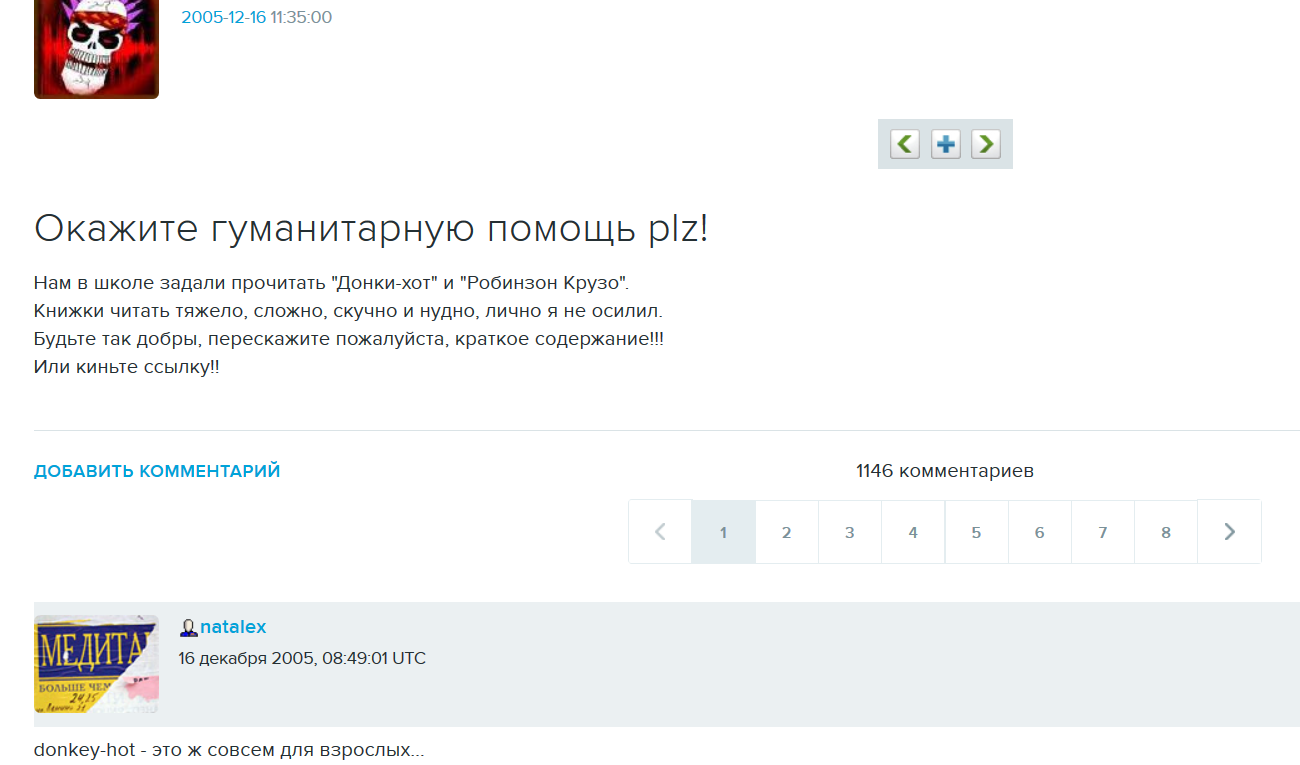
Task: Open natalex's yellow avatar picture
Action: 96,664
